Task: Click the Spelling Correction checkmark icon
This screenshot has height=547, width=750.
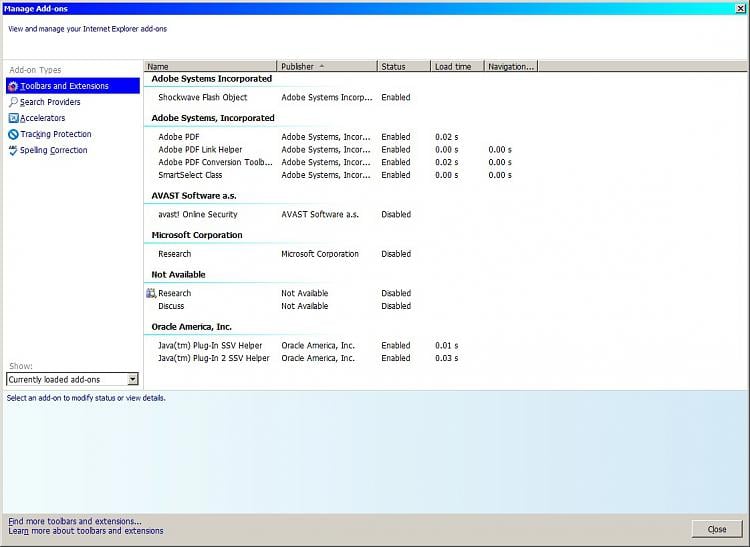Action: (13, 150)
